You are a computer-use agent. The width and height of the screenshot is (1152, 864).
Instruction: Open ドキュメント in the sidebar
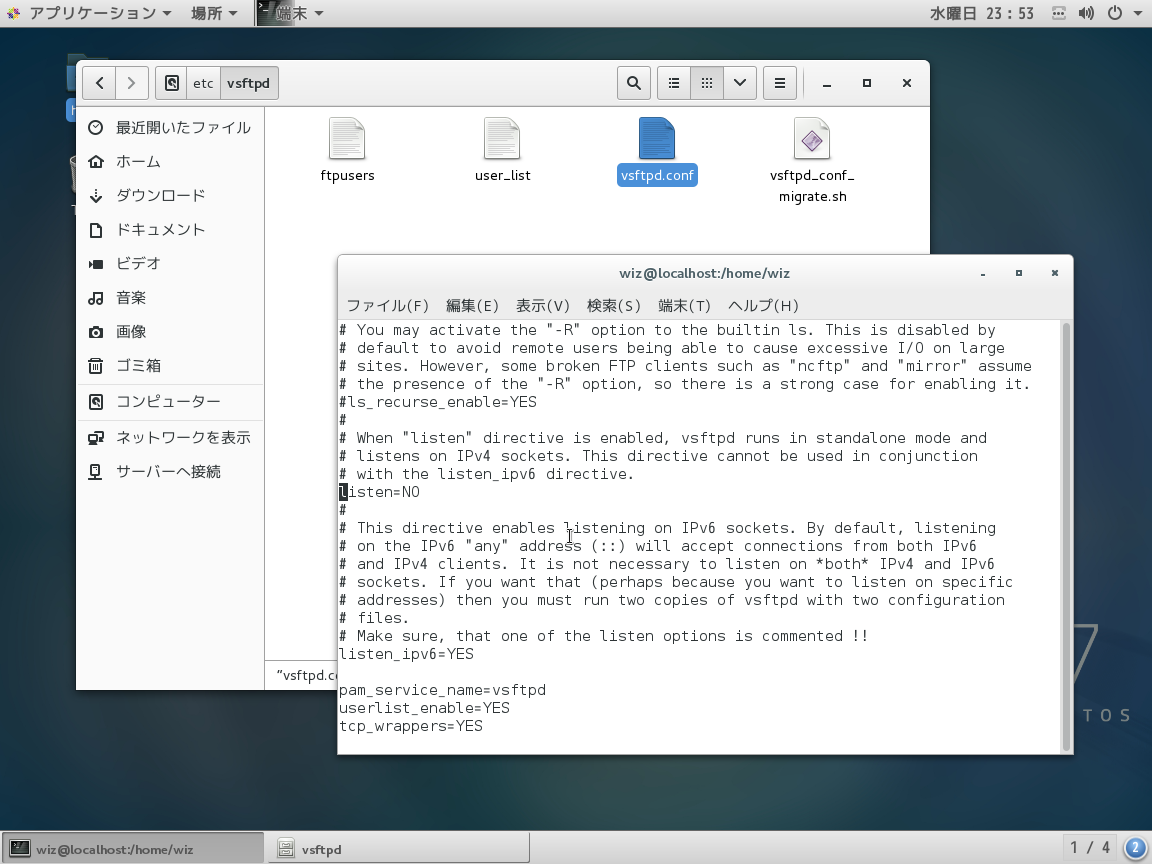(x=169, y=230)
